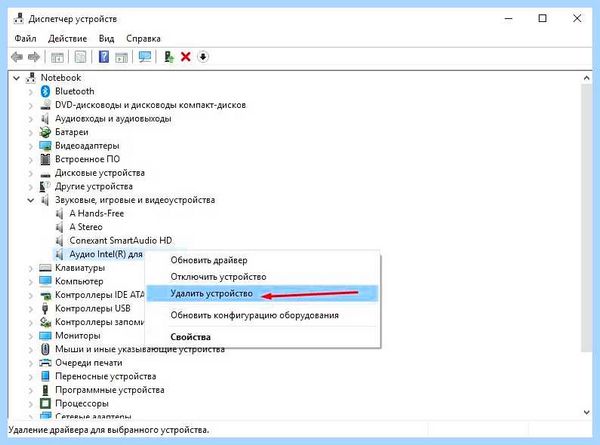The width and height of the screenshot is (600, 445).
Task: Click the display adapter icon beside Видеоадаптеры
Action: (x=45, y=146)
